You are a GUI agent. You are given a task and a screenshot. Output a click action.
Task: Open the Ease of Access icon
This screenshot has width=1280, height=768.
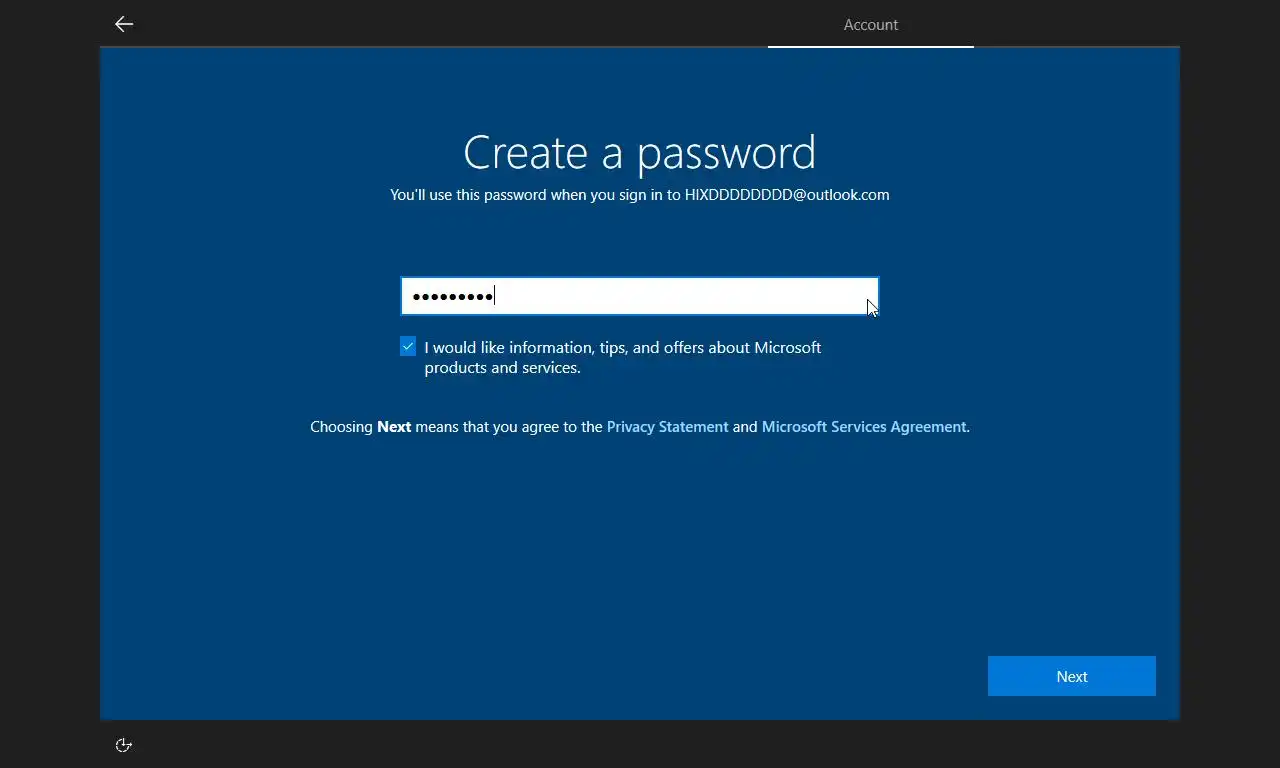tap(124, 745)
